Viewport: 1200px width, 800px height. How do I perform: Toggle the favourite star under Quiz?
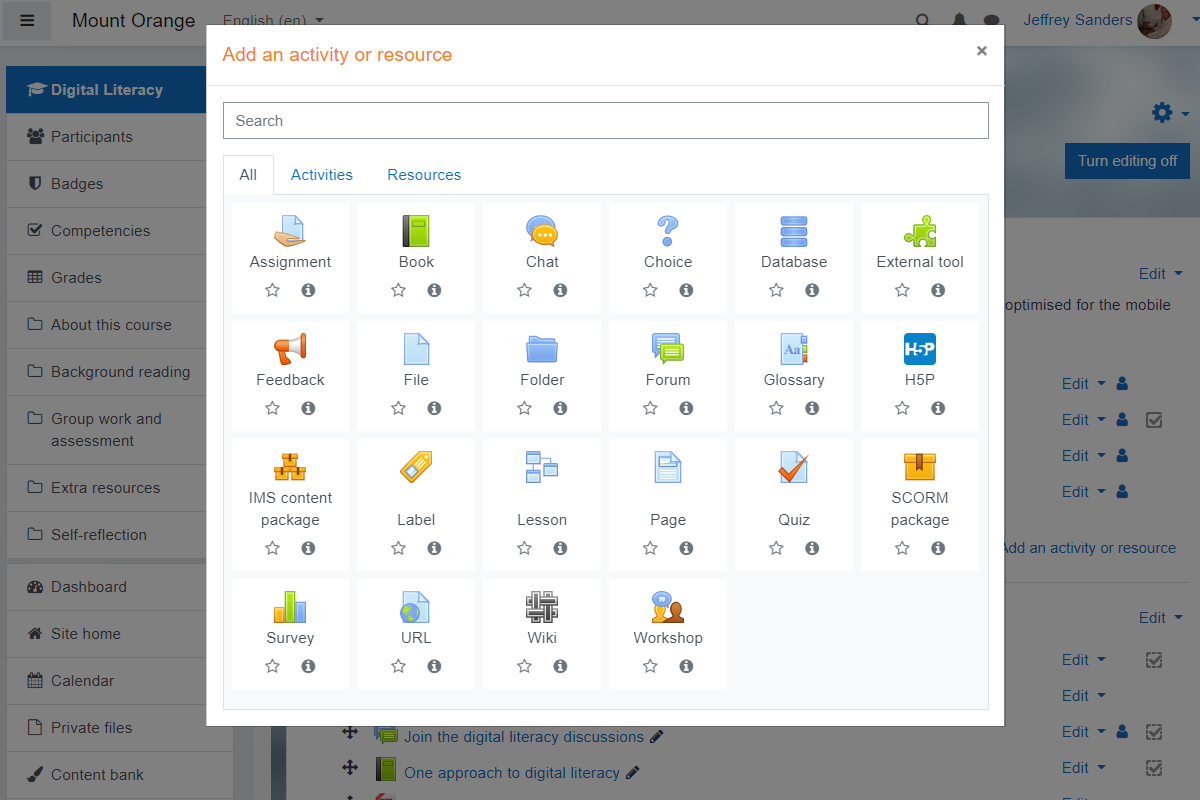tap(775, 548)
